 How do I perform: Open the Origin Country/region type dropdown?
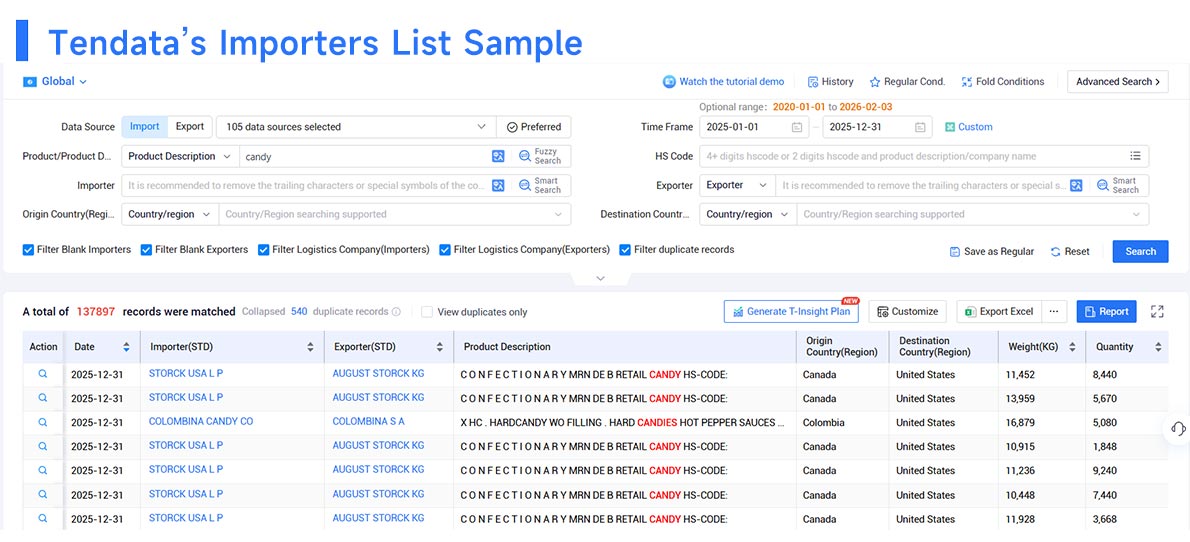(170, 214)
